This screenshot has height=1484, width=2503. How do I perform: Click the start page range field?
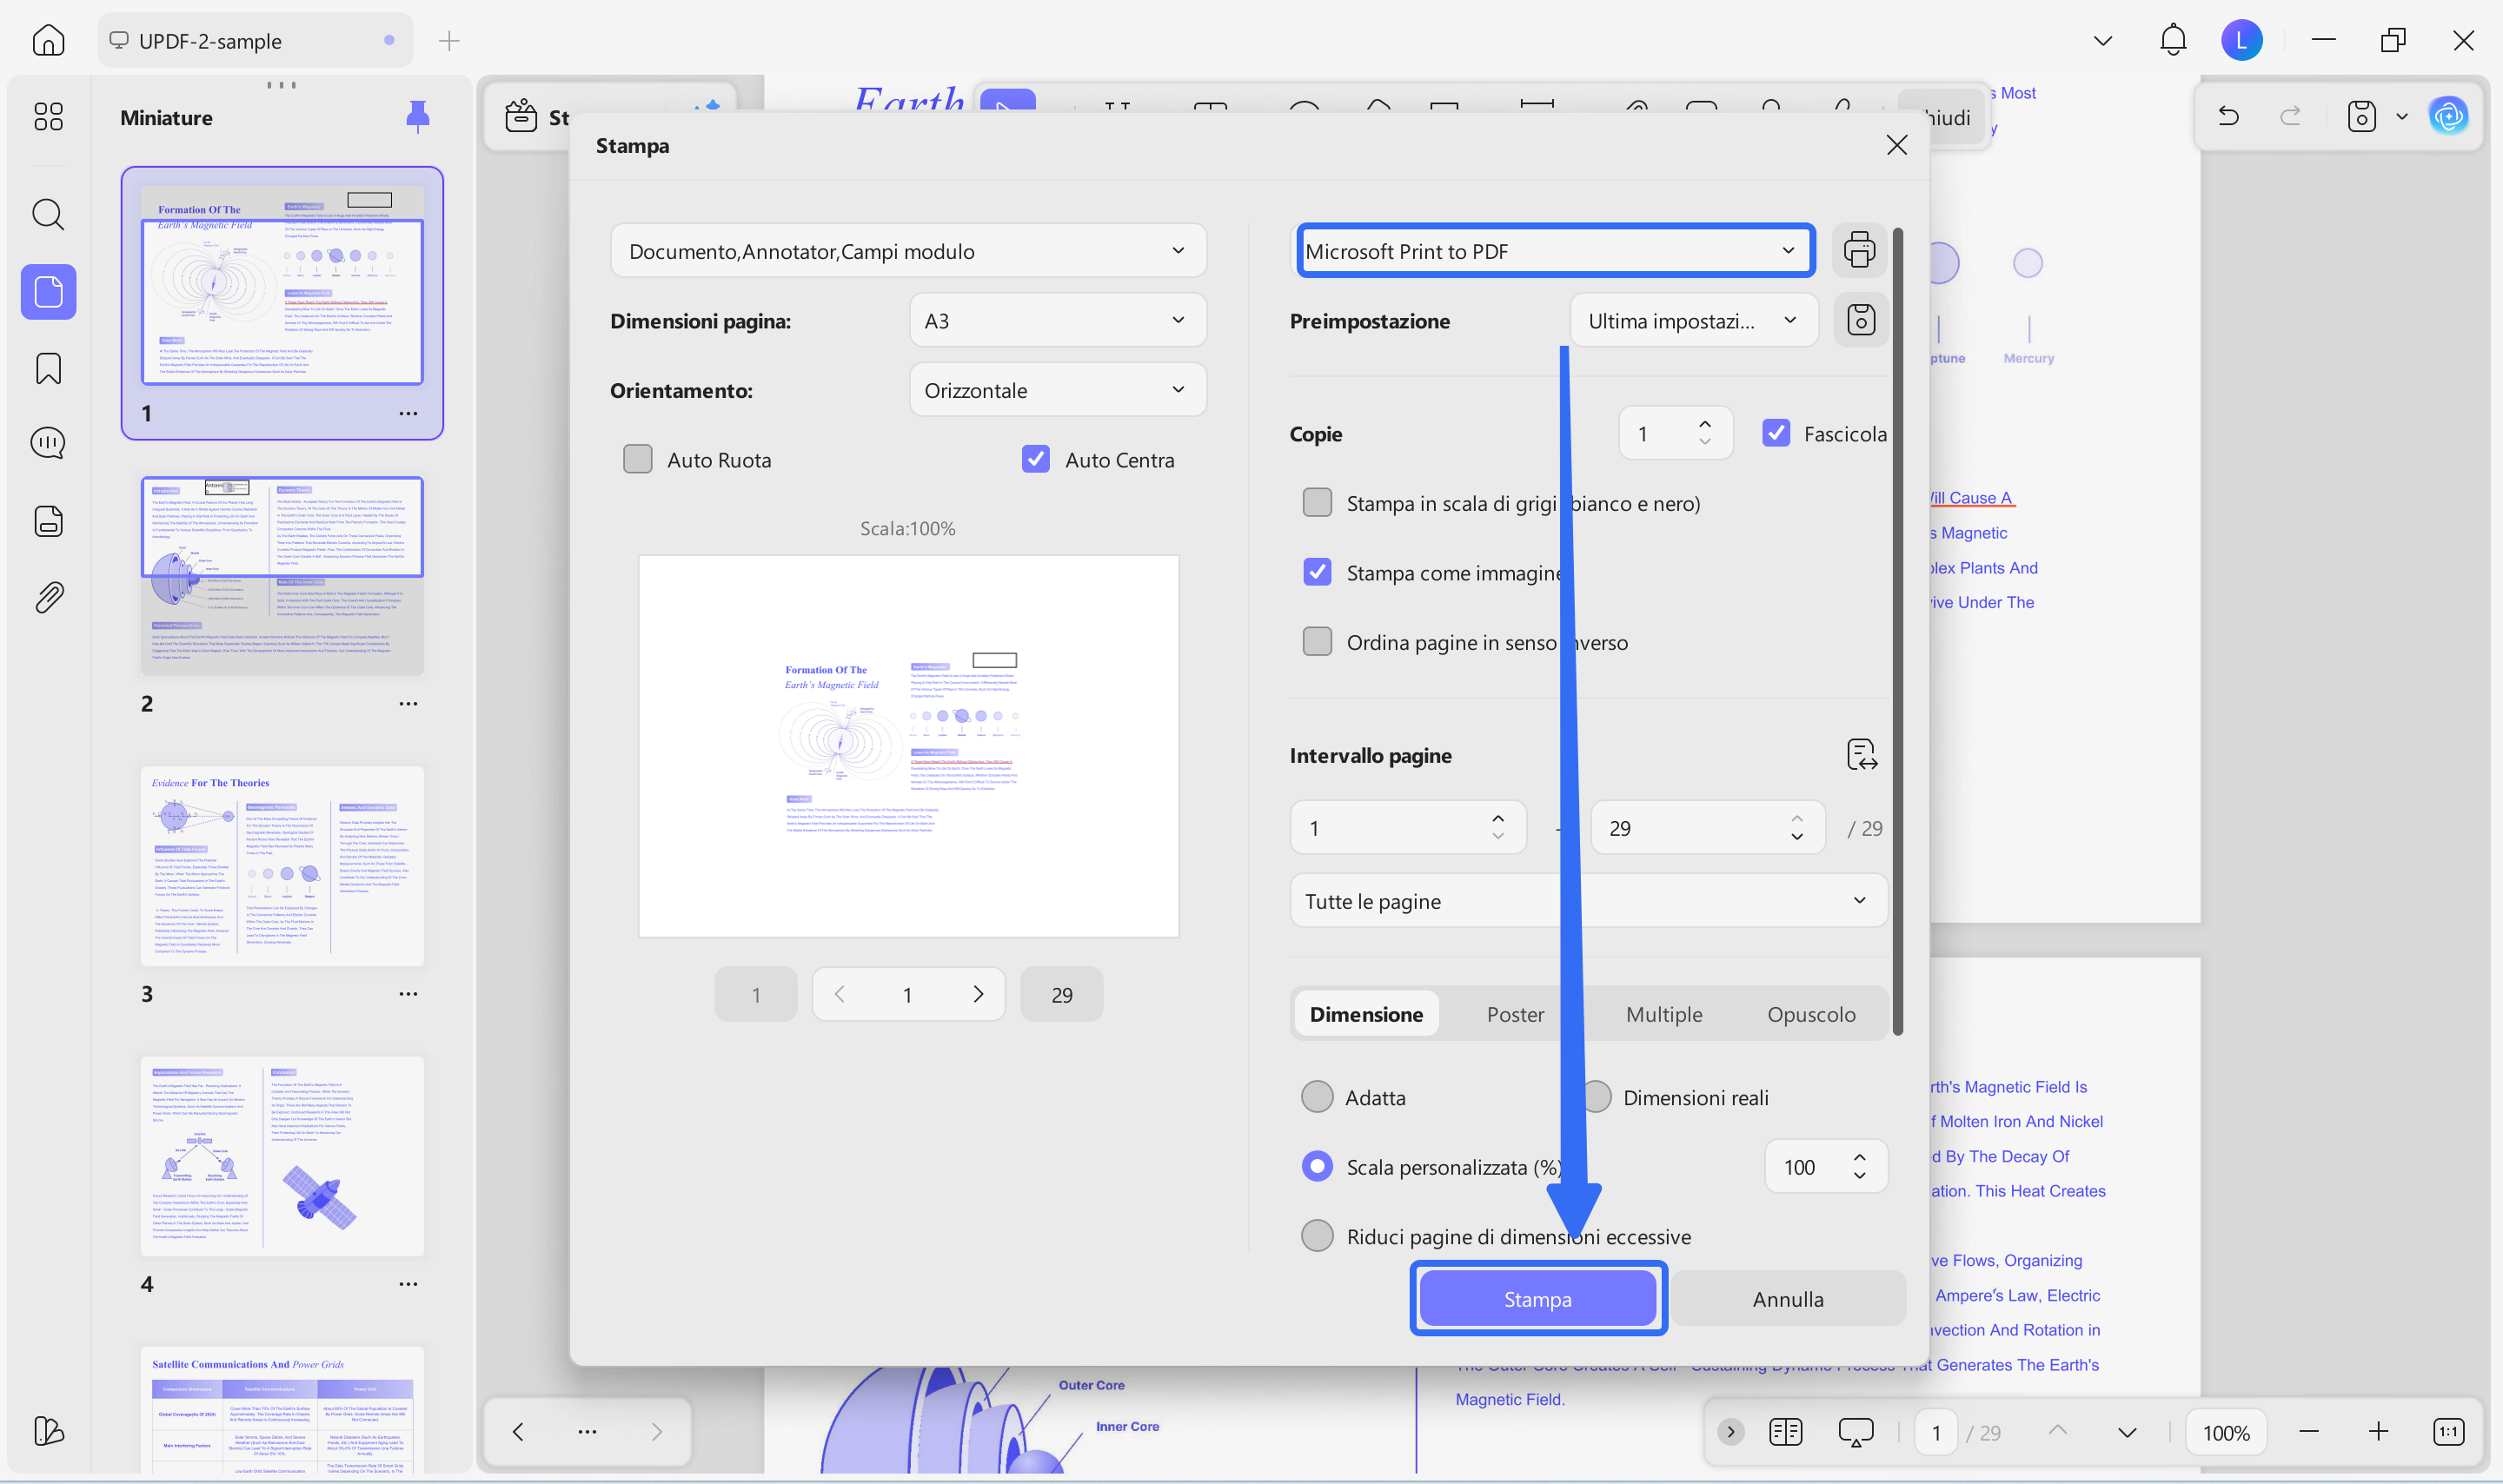1407,827
